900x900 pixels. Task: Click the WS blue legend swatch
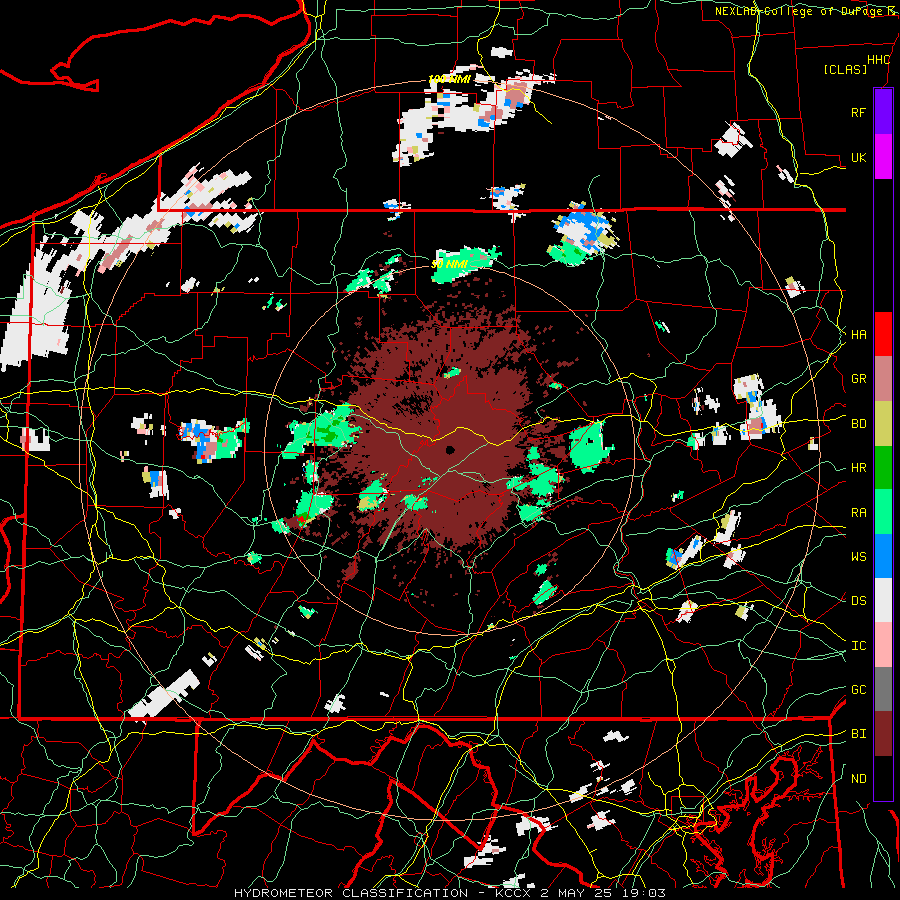pyautogui.click(x=883, y=556)
